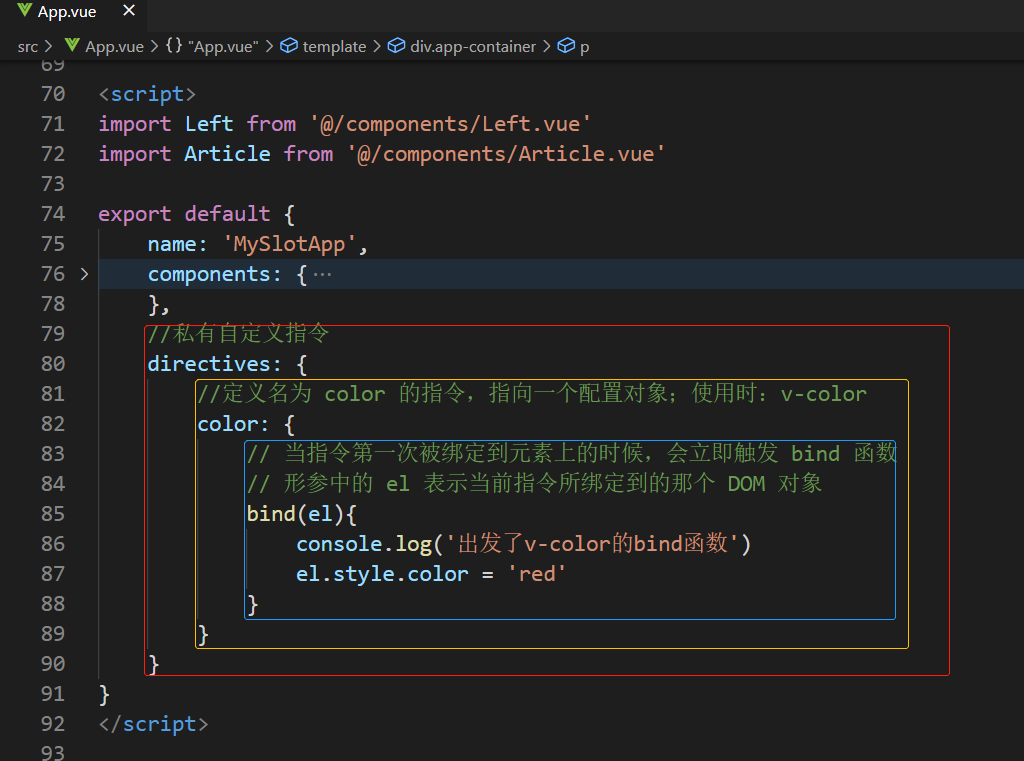Click the Article identifier on line 72
This screenshot has width=1024, height=761.
[x=227, y=154]
